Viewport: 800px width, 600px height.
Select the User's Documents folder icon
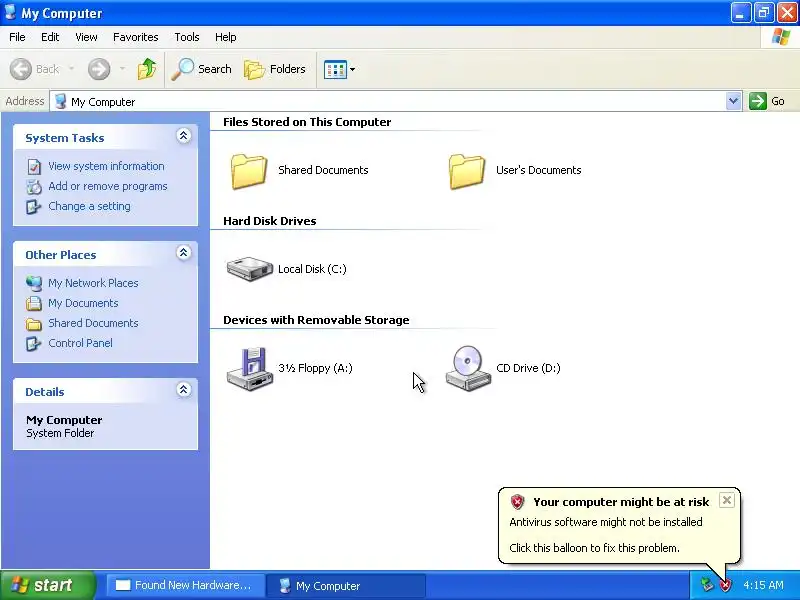(466, 171)
